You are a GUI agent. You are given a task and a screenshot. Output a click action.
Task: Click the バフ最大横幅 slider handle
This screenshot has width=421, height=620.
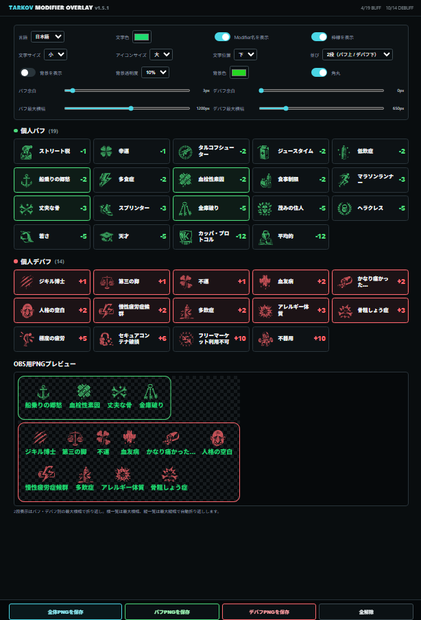tap(131, 108)
